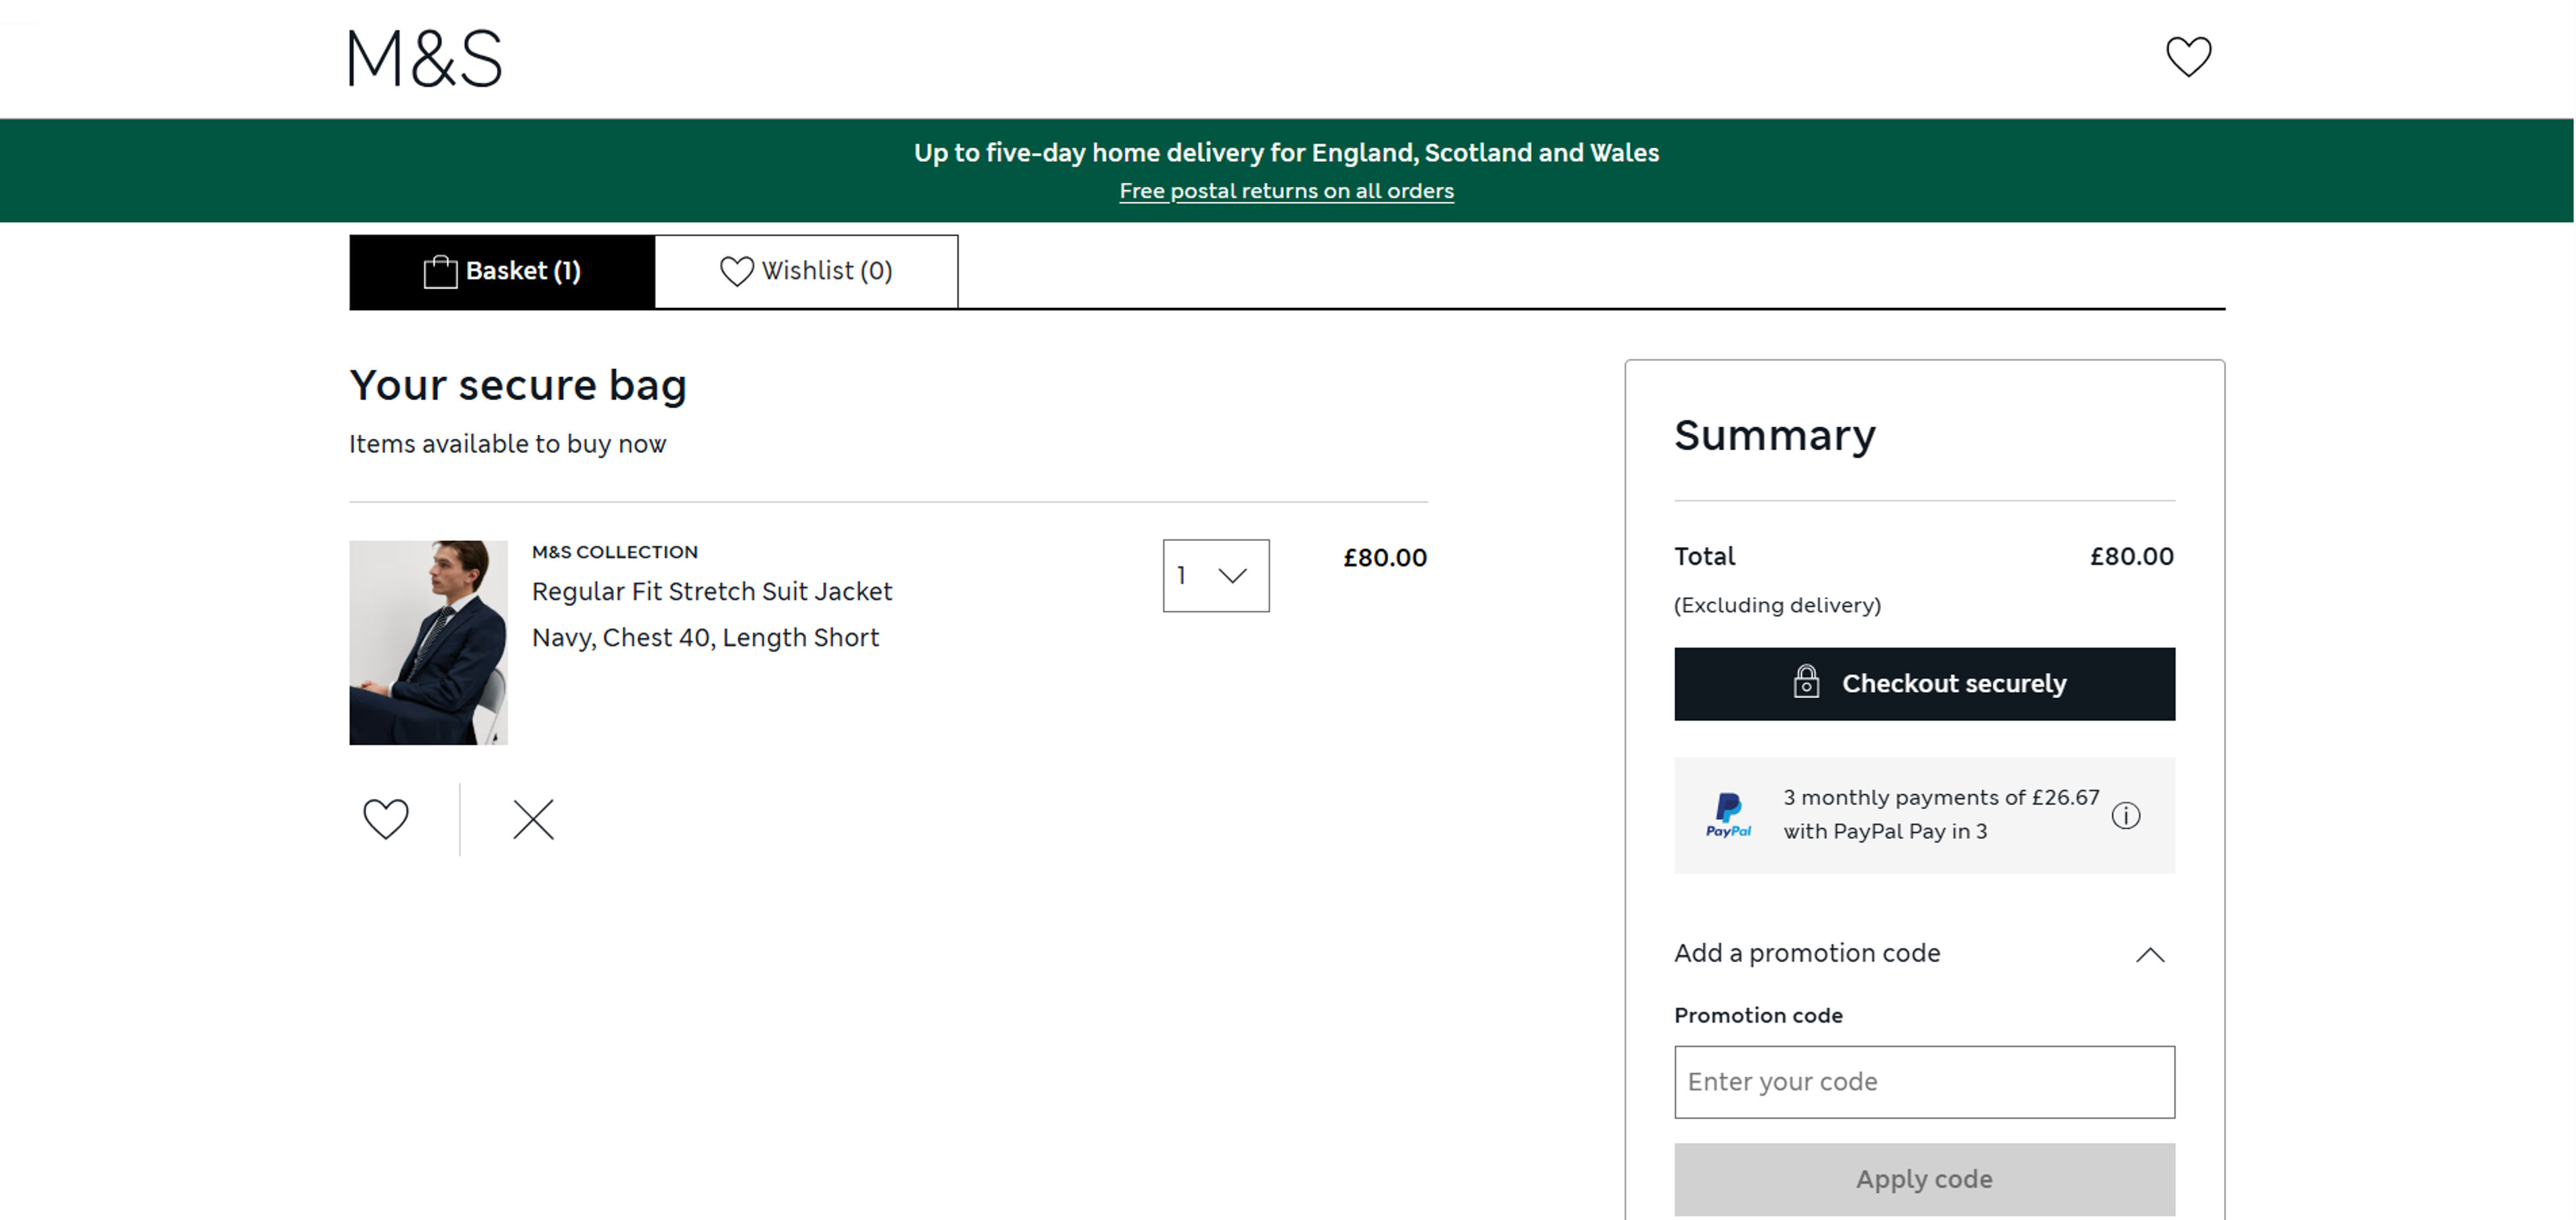Click the Apply code button
This screenshot has height=1220, width=2576.
point(1924,1179)
